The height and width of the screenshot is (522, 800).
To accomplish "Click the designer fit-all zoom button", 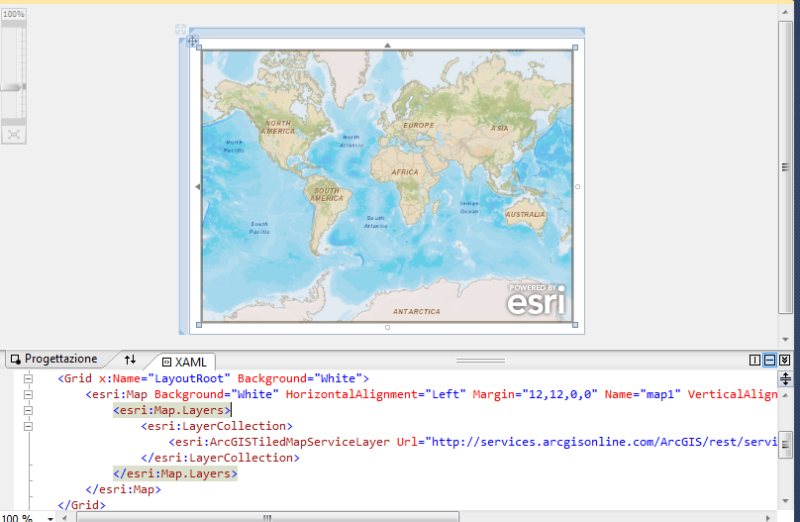I will click(14, 135).
